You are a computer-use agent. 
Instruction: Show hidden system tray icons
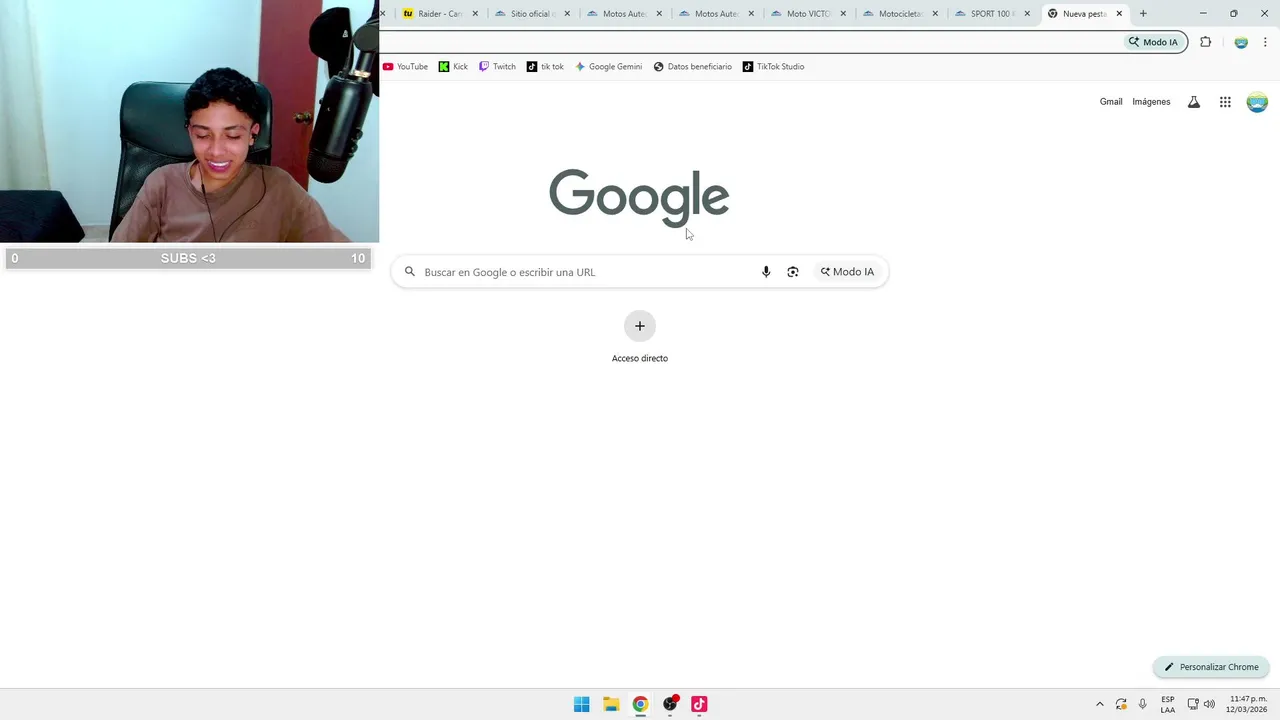tap(1100, 704)
